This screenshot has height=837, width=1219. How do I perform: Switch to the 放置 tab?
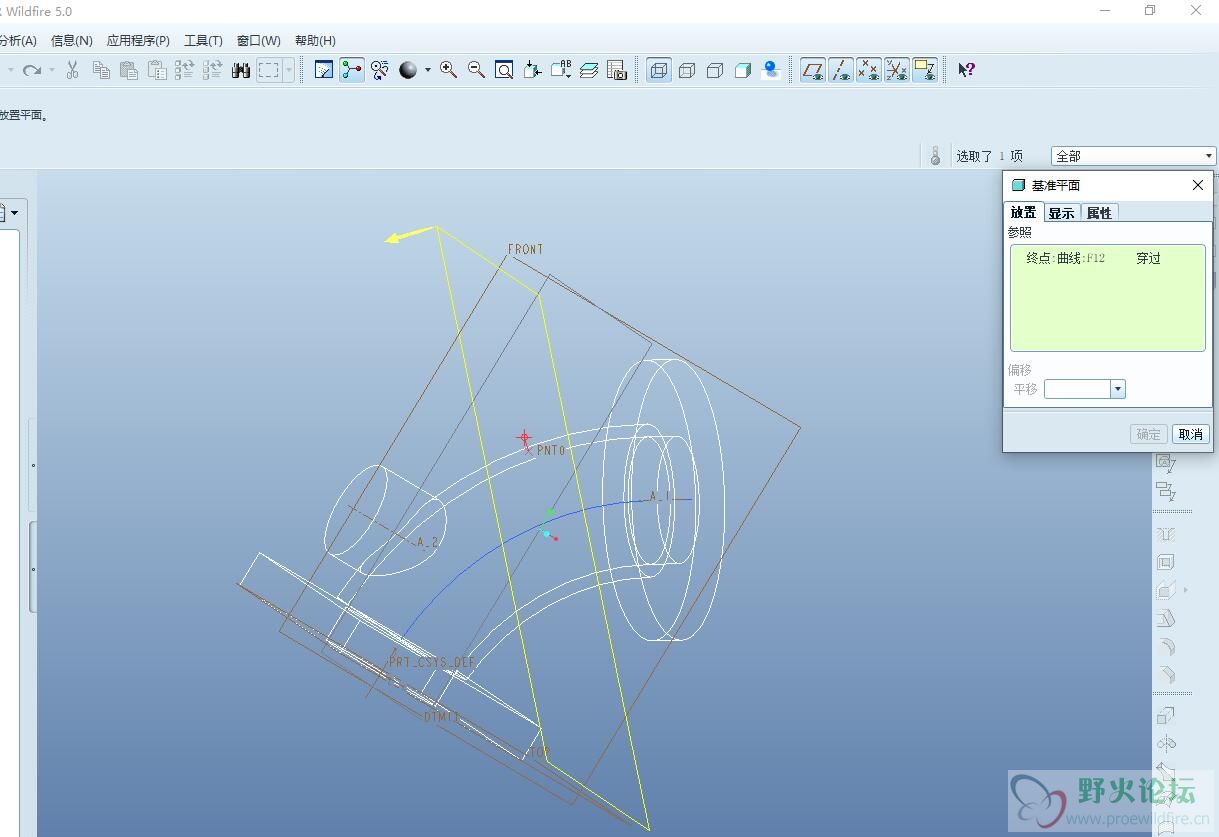(1023, 212)
